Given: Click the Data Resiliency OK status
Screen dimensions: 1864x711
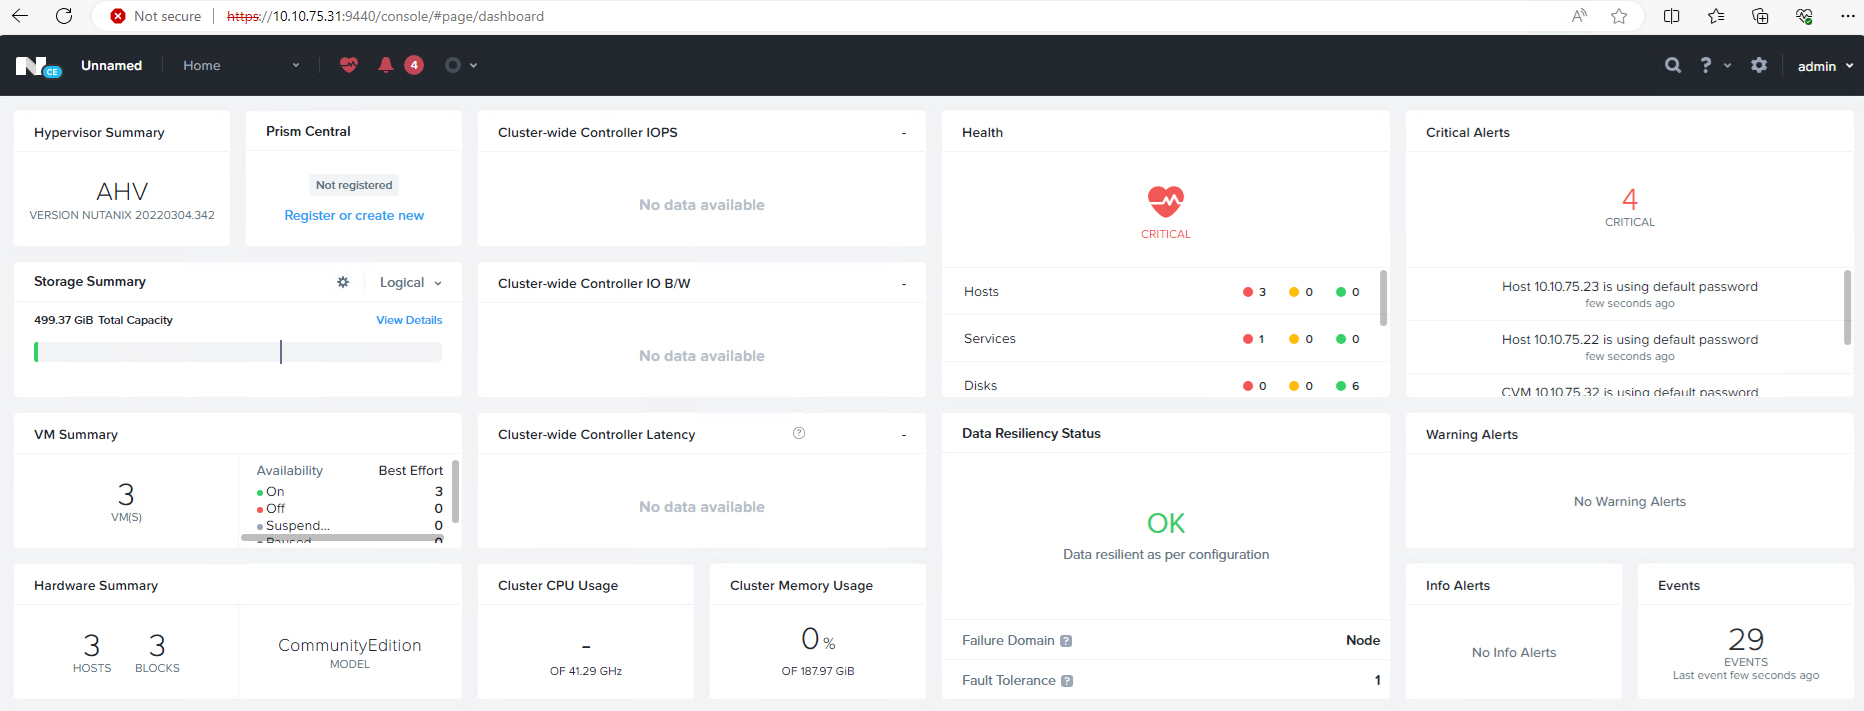Looking at the screenshot, I should tap(1165, 523).
